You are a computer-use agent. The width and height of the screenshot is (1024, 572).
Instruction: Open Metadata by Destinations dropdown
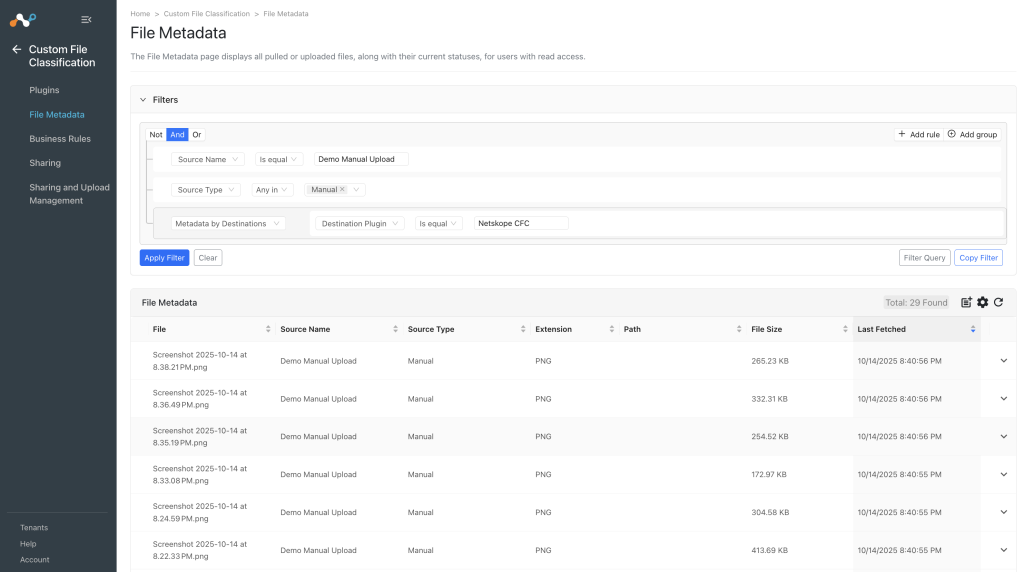(228, 223)
